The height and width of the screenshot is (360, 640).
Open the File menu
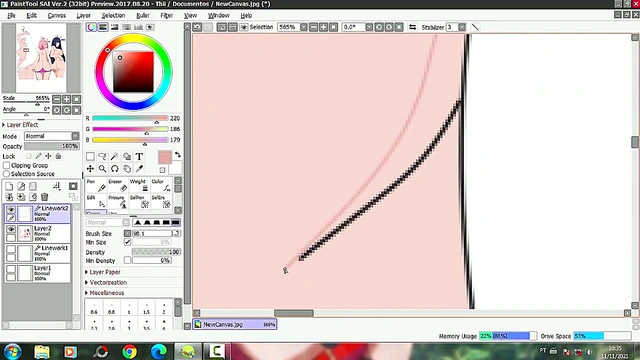pyautogui.click(x=11, y=16)
